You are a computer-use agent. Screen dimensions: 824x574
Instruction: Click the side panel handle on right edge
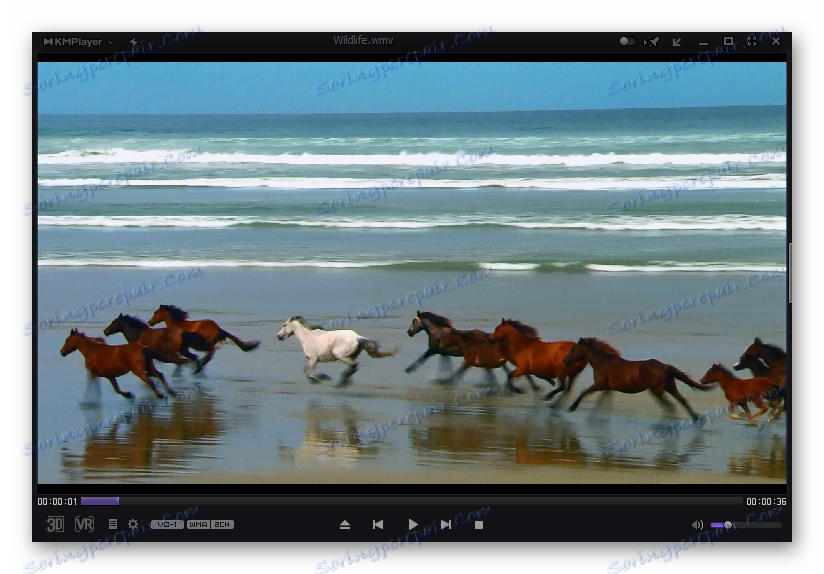coord(790,272)
